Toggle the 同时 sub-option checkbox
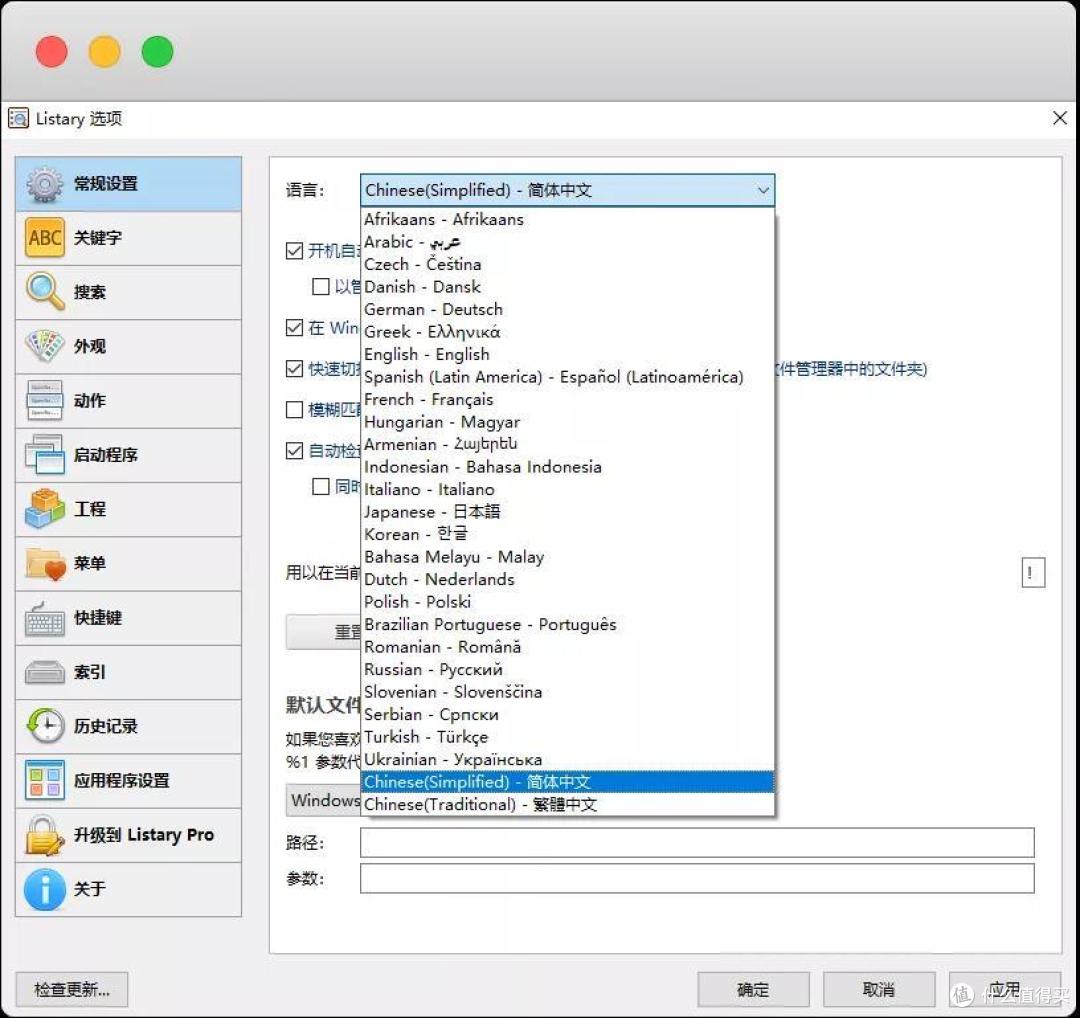 (321, 487)
